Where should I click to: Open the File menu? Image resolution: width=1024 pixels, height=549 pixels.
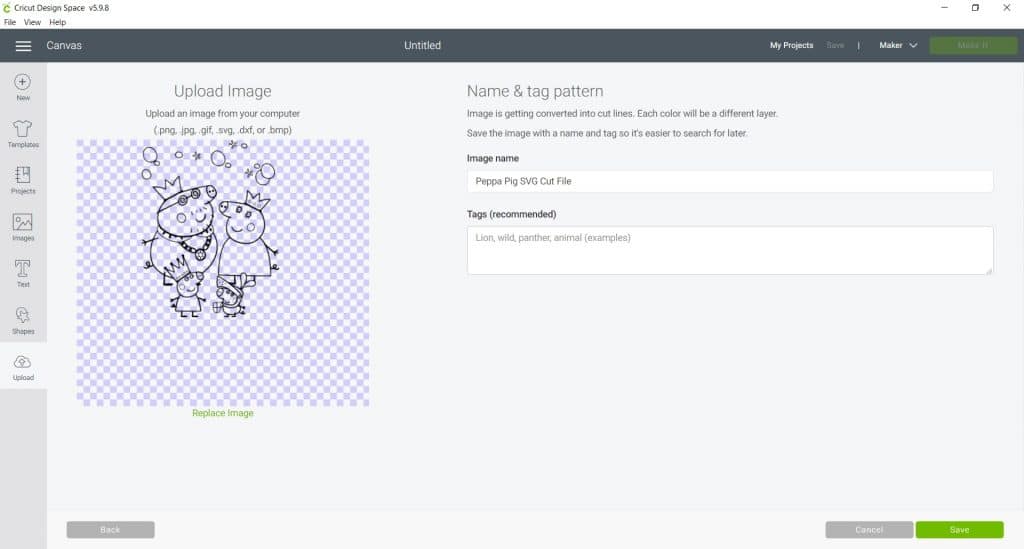[10, 22]
